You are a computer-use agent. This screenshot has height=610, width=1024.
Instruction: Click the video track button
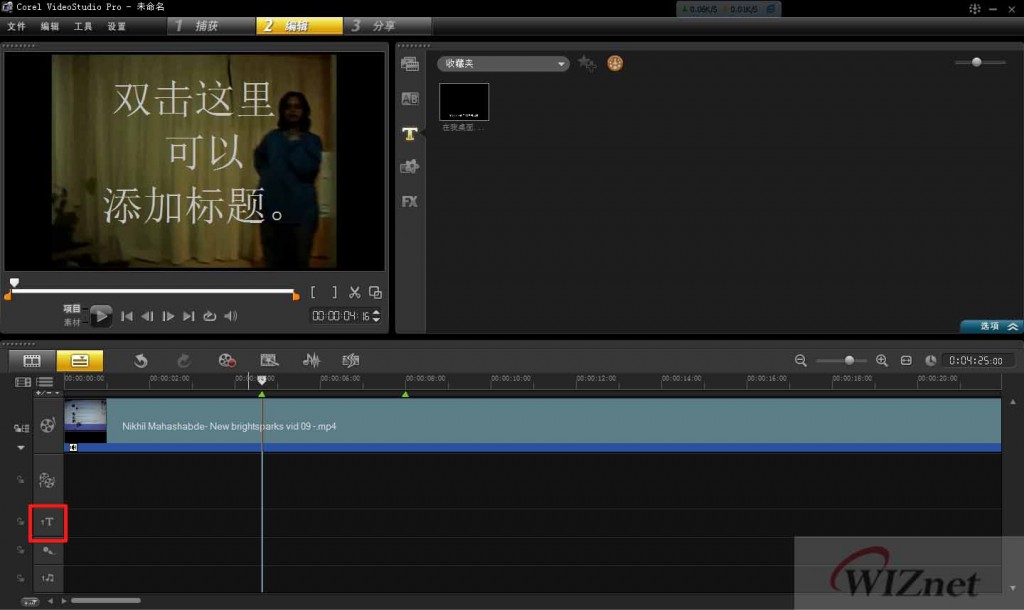coord(48,426)
